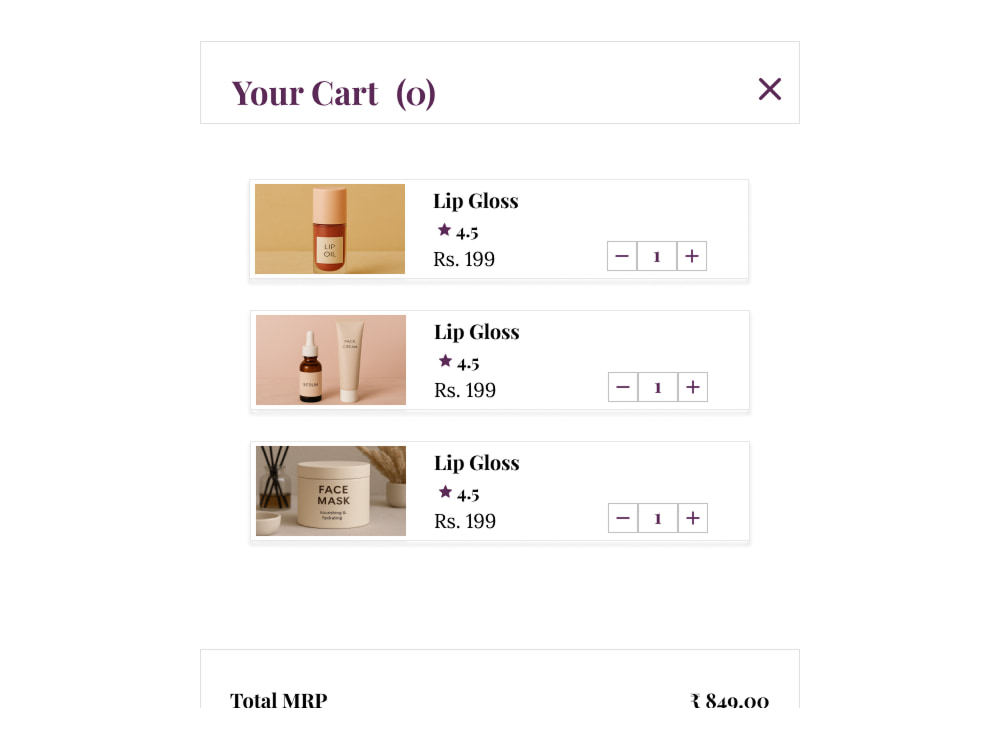Image resolution: width=1000 pixels, height=750 pixels.
Task: Click the quantity field of the second item
Action: click(658, 387)
